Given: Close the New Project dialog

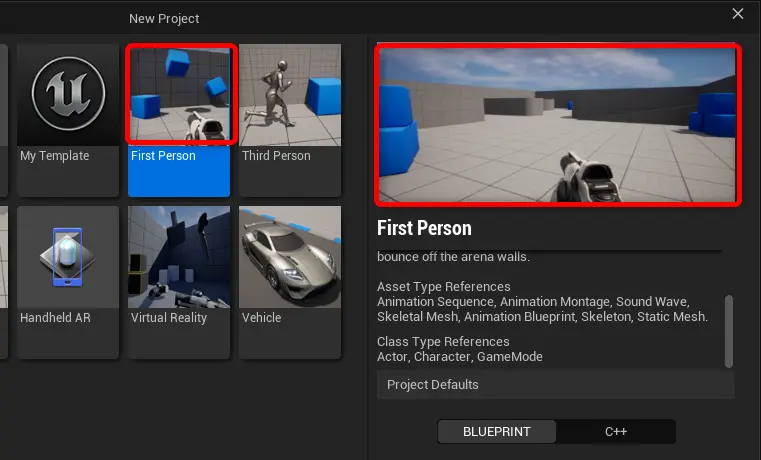Looking at the screenshot, I should [x=738, y=14].
